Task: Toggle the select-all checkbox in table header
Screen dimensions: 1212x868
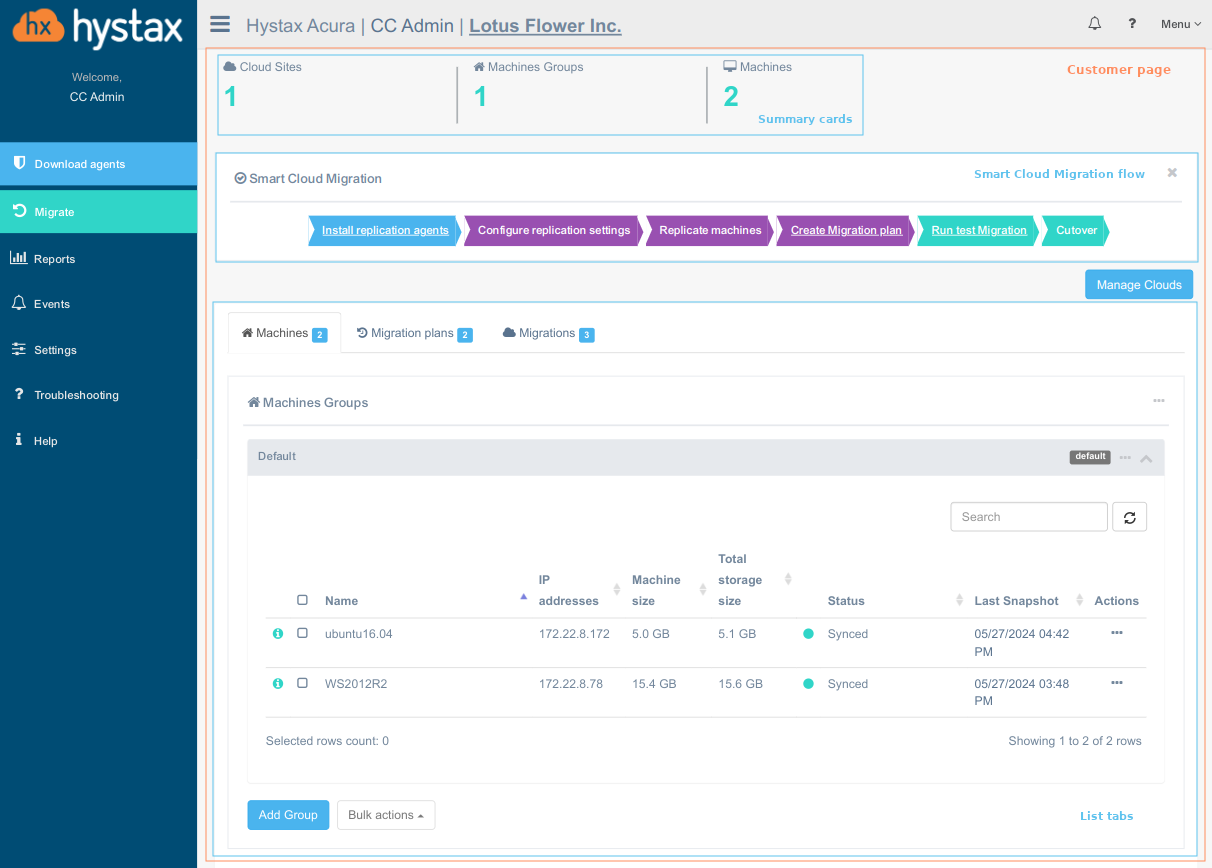Action: point(303,600)
